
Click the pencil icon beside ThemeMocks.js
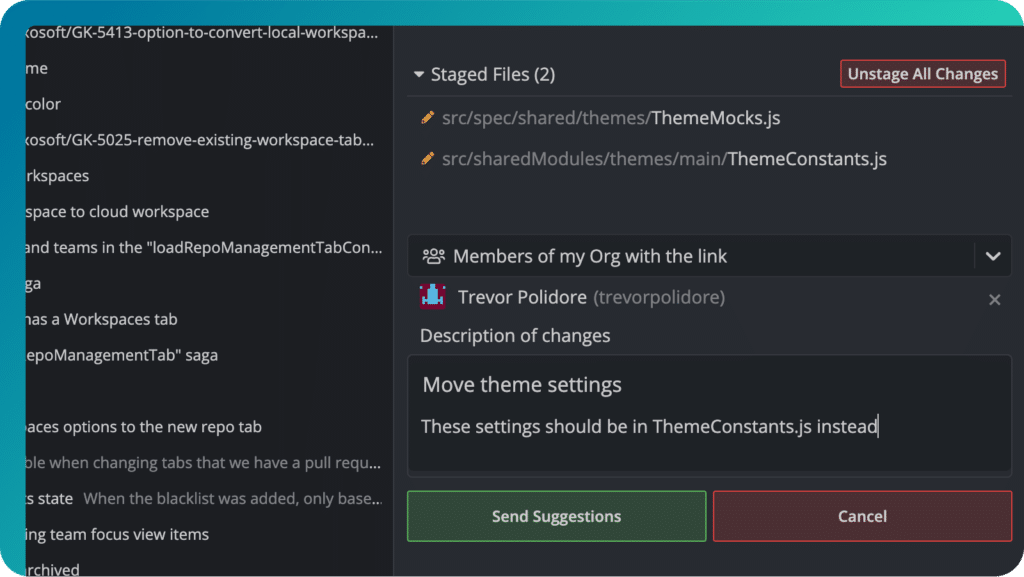pyautogui.click(x=428, y=117)
